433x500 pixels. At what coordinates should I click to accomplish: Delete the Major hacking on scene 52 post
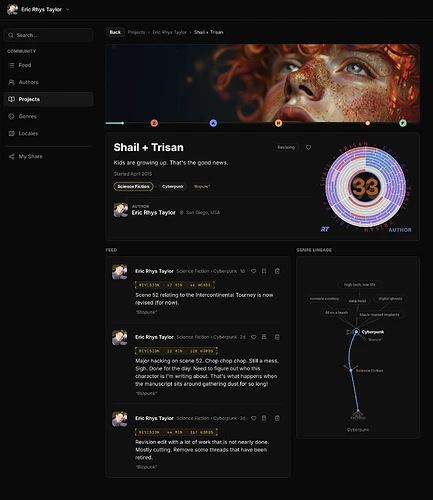coord(277,337)
